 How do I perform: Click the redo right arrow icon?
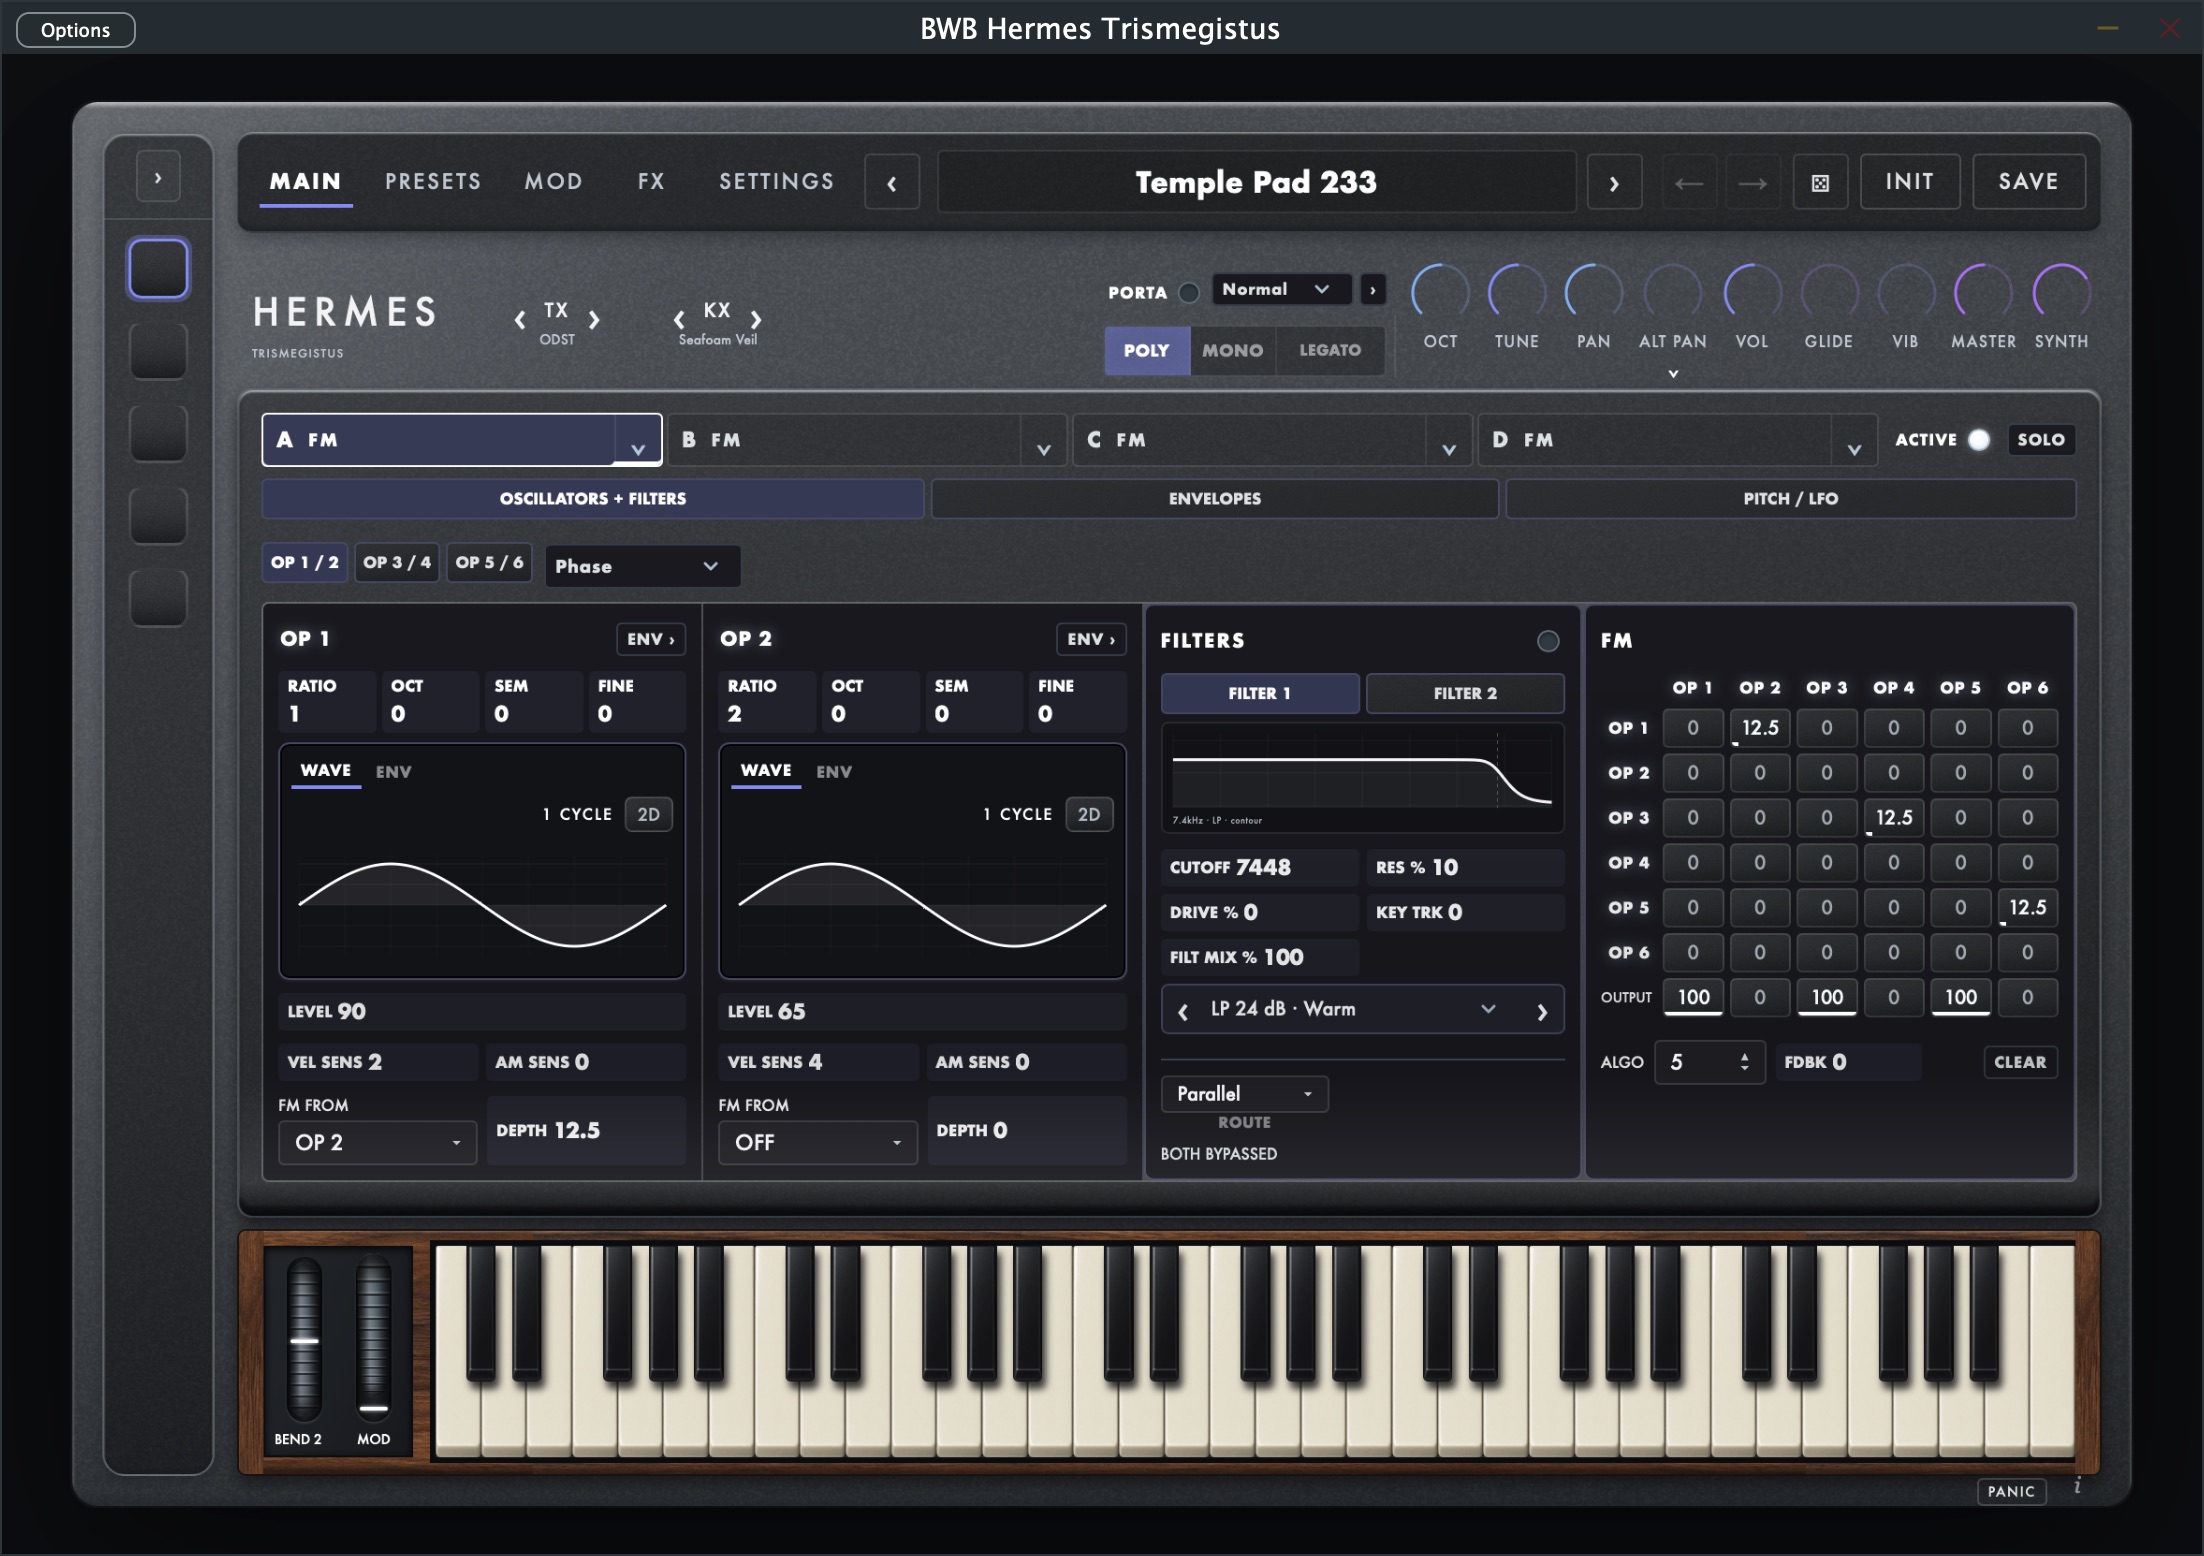pyautogui.click(x=1752, y=183)
